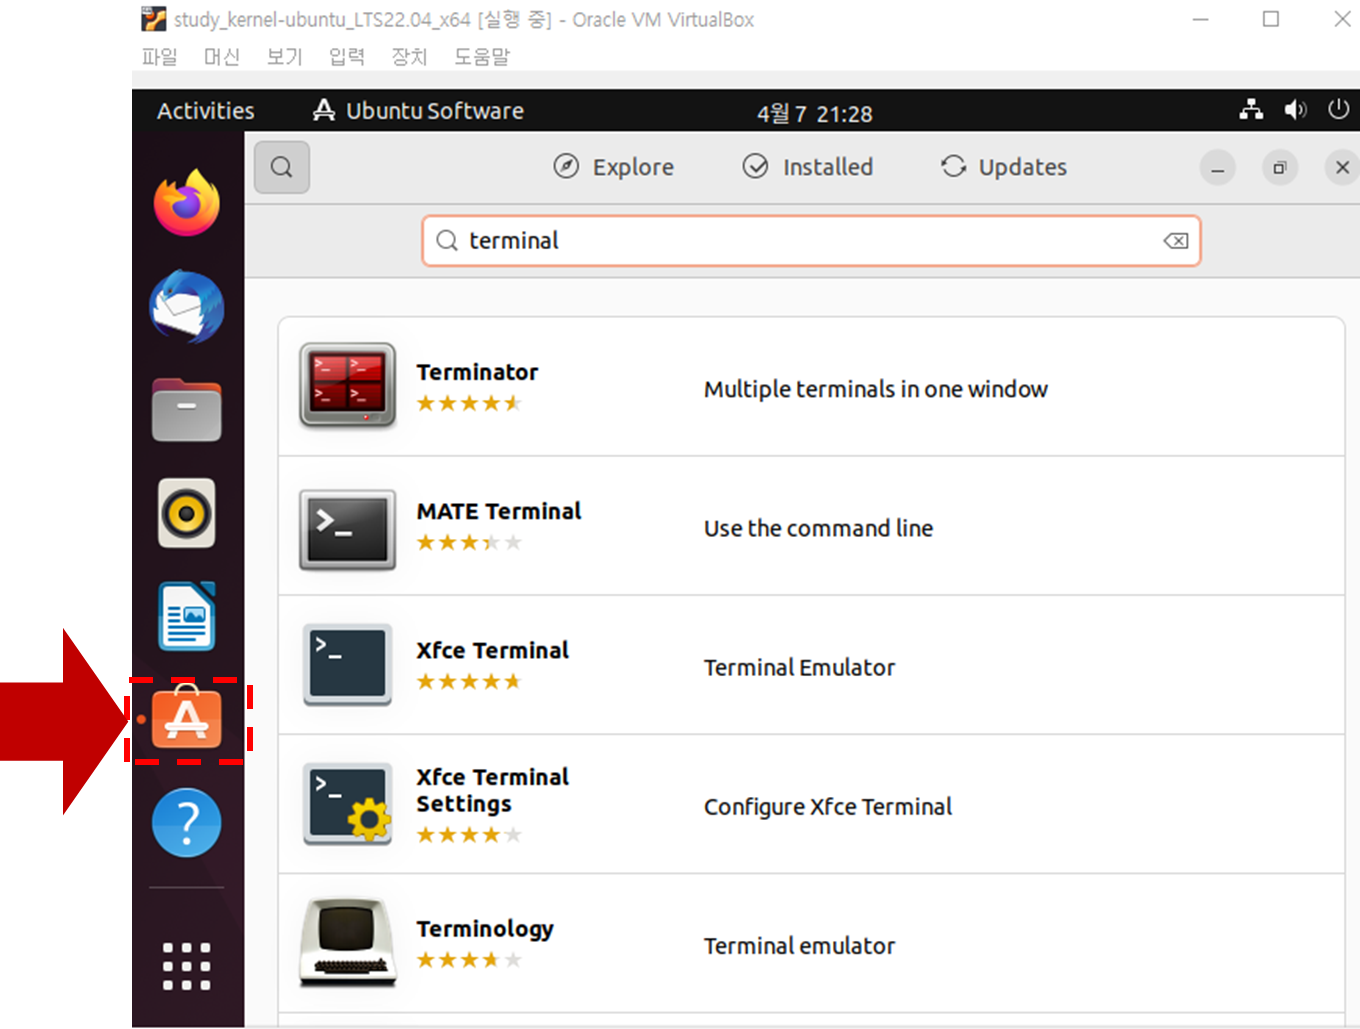Open Firefox from the dock

[x=187, y=203]
